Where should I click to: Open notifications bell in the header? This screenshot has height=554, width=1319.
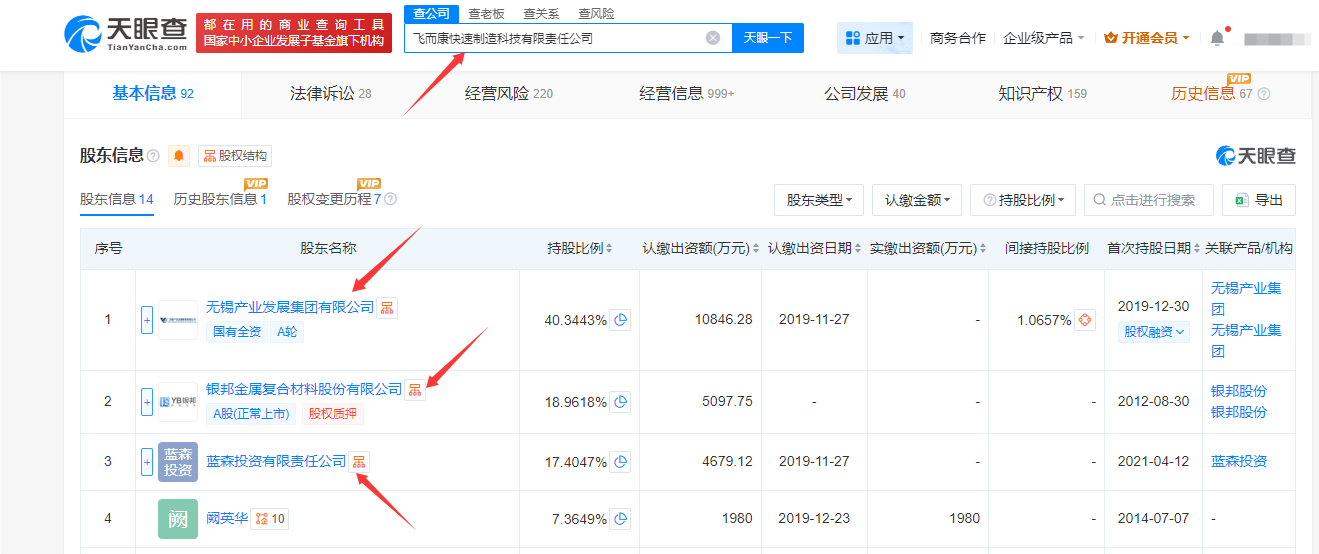[1217, 38]
